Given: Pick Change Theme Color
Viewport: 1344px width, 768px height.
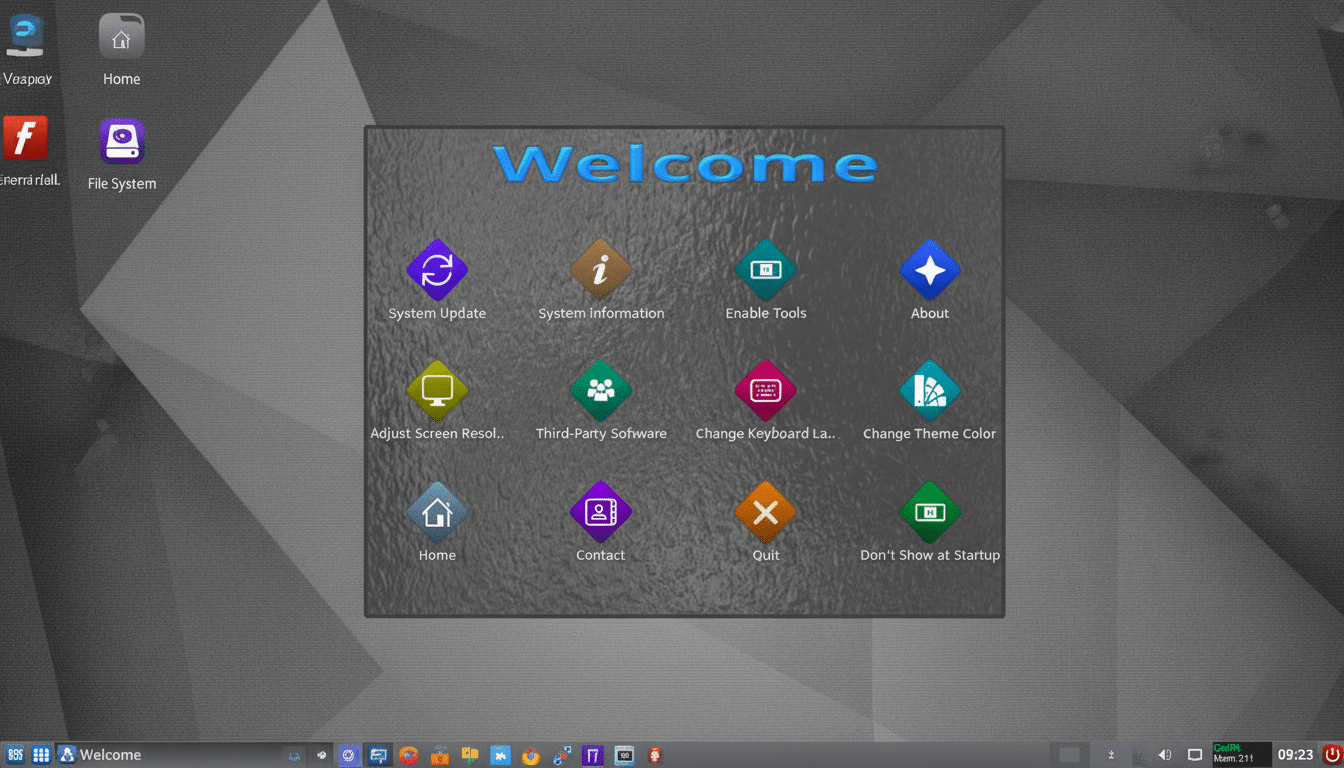Looking at the screenshot, I should [x=929, y=391].
